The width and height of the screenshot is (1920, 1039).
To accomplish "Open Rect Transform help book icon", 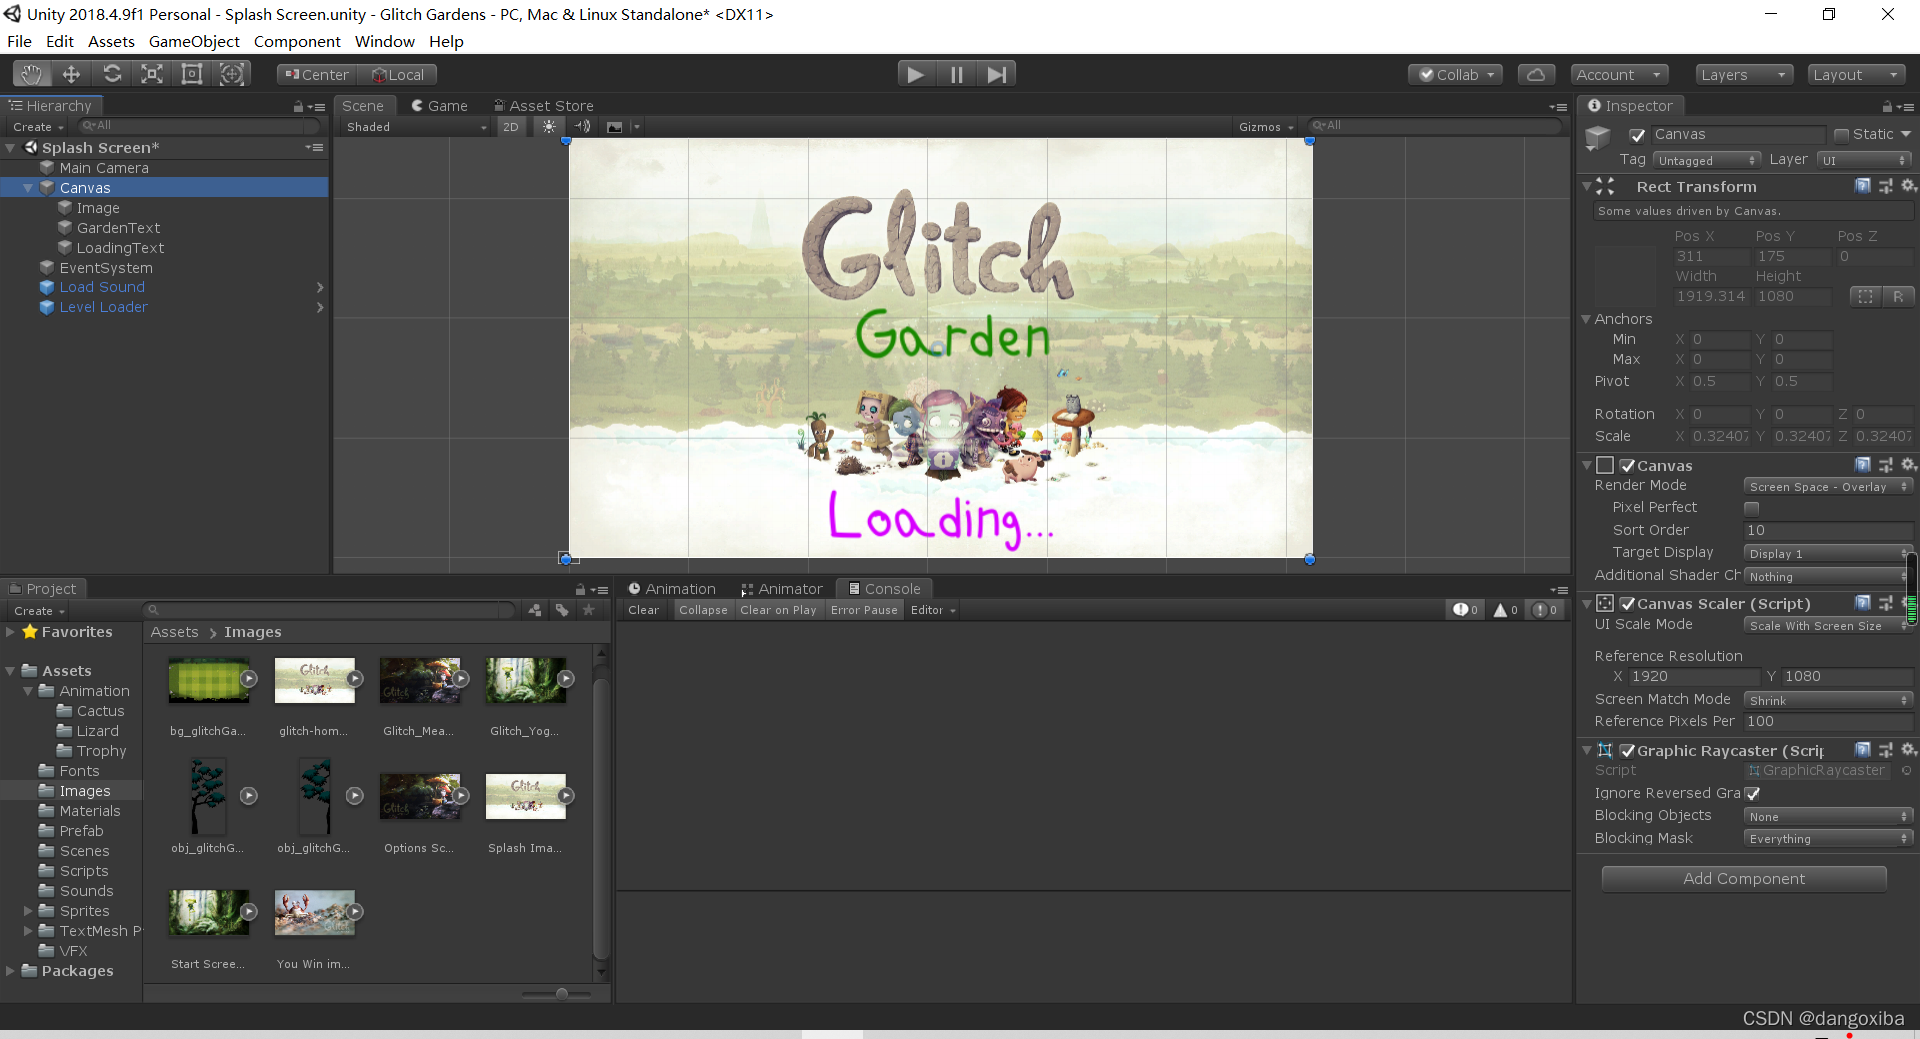I will 1863,186.
